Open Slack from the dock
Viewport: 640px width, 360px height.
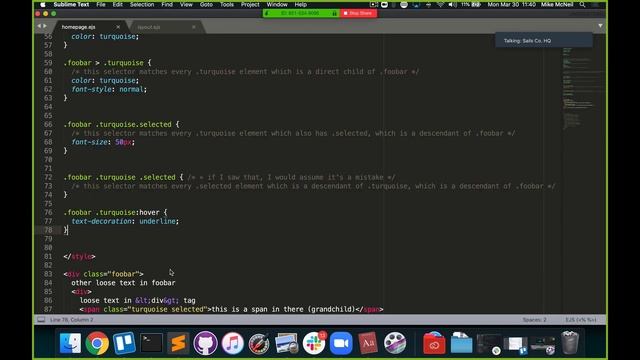click(314, 343)
